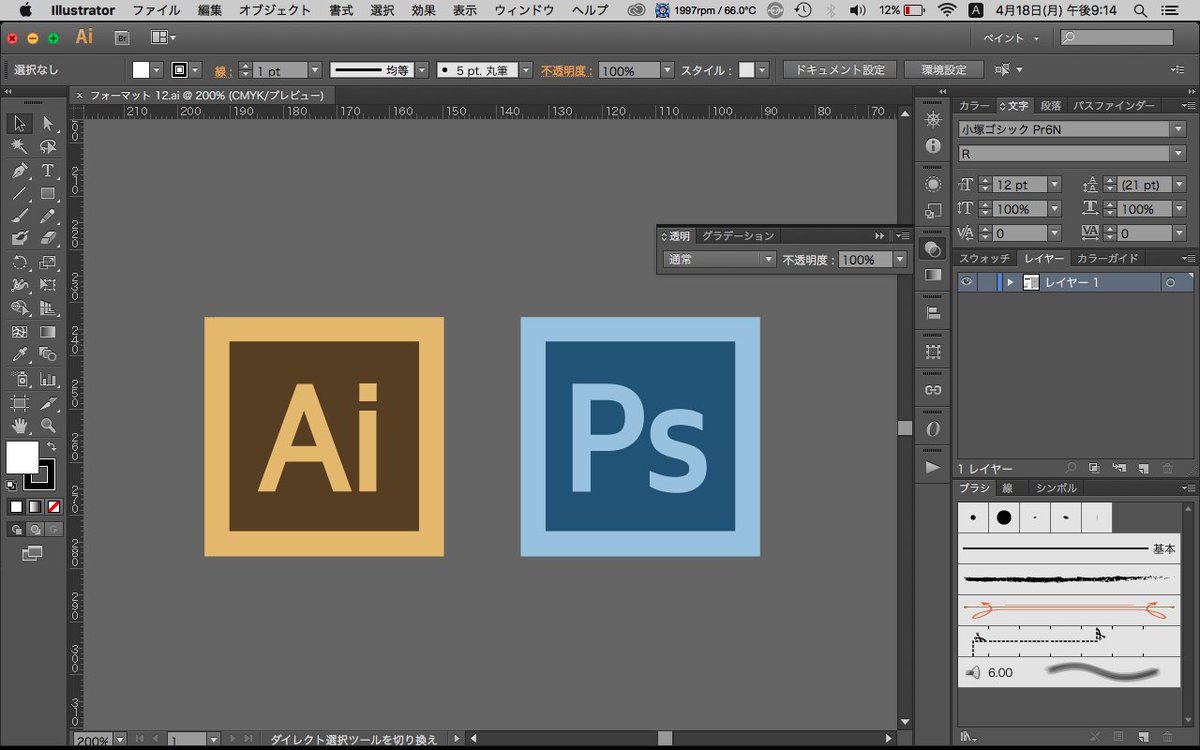Select the Rotate tool
Image resolution: width=1200 pixels, height=750 pixels.
click(x=19, y=263)
